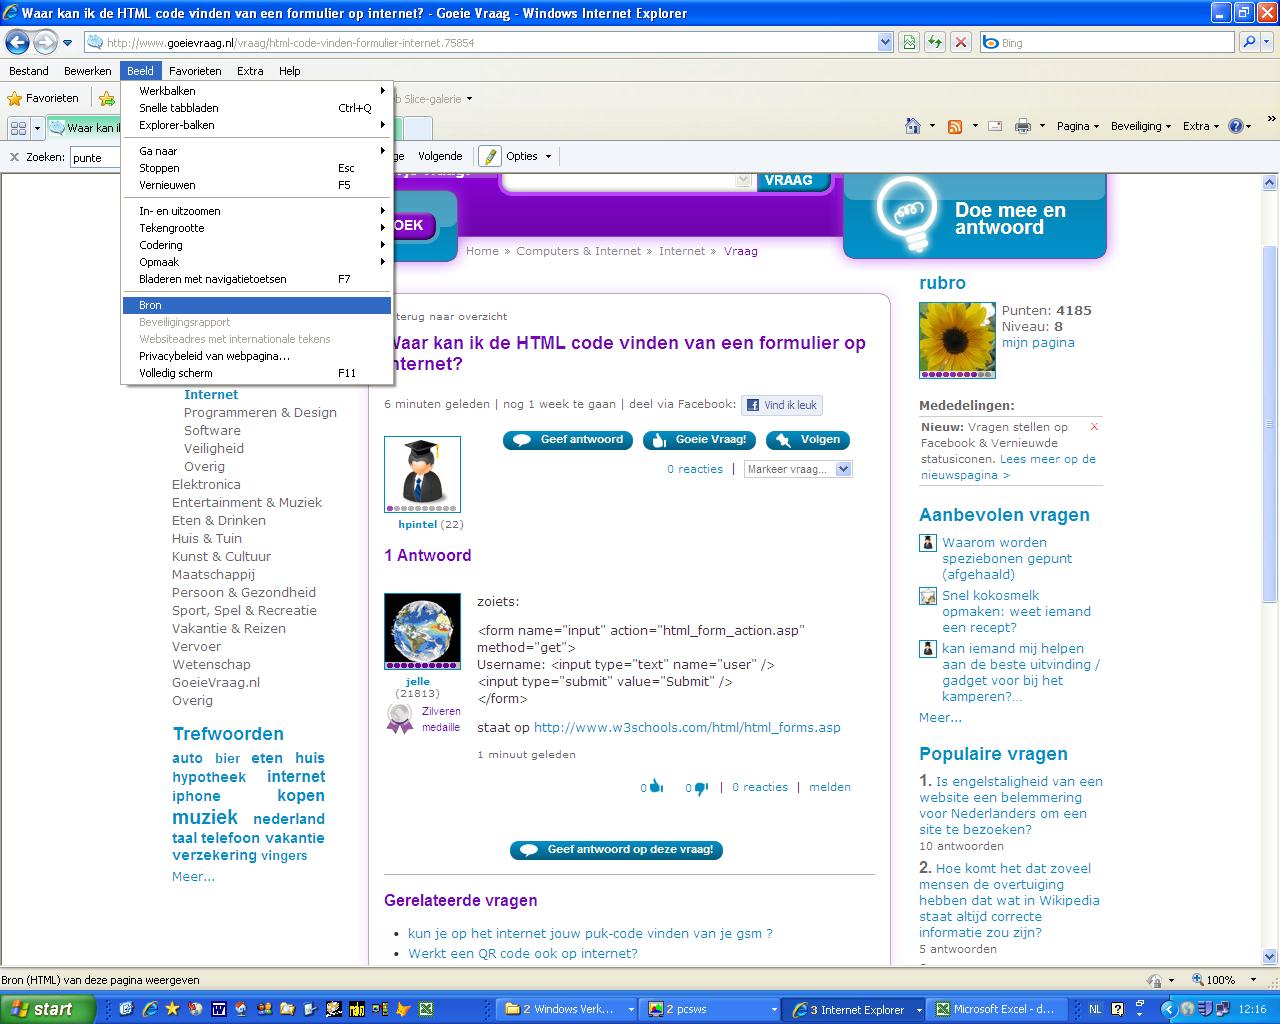Open the 'Markeer vraag...' dropdown

point(797,469)
